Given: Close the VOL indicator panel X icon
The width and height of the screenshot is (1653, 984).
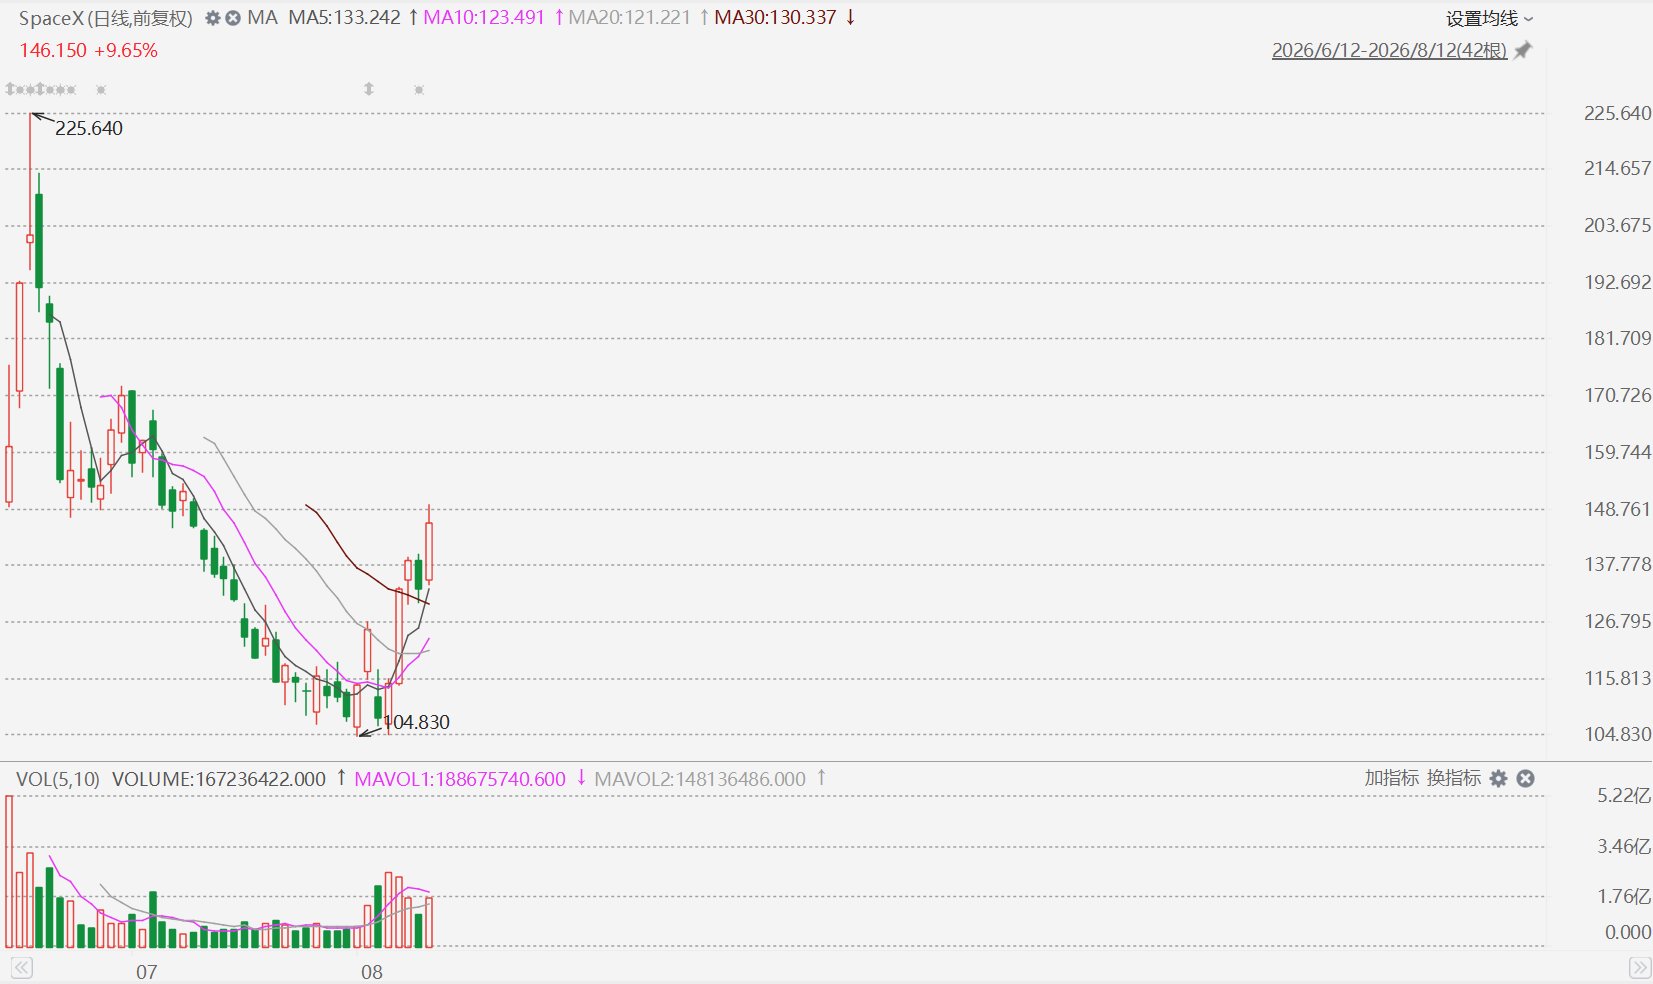Looking at the screenshot, I should [x=1525, y=778].
